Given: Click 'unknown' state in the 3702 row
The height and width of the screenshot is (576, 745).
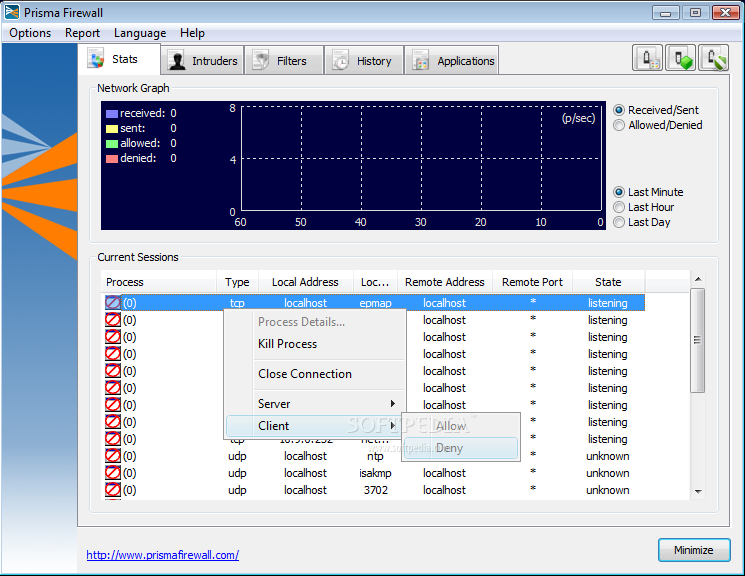Looking at the screenshot, I should pyautogui.click(x=608, y=490).
